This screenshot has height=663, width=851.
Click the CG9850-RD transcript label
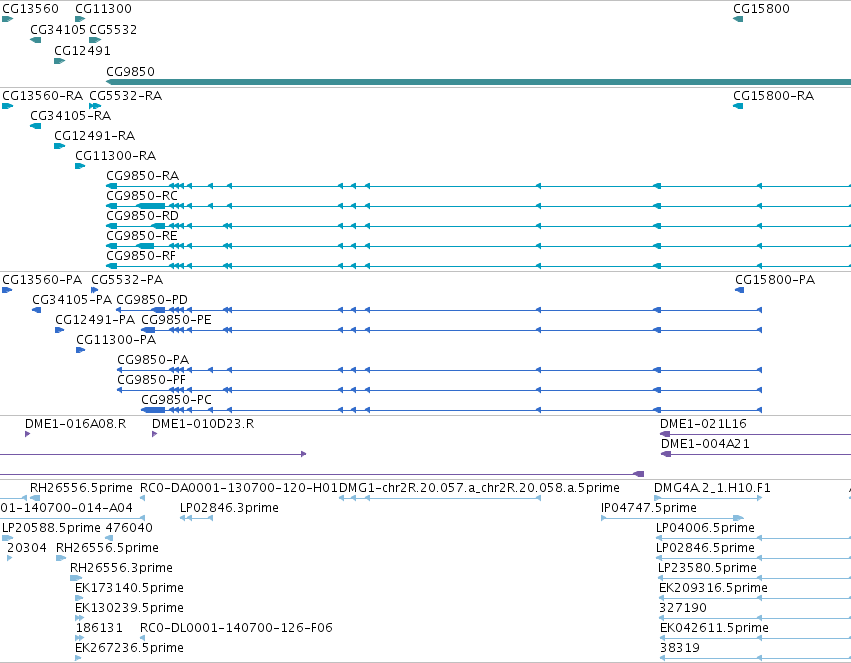[x=142, y=216]
